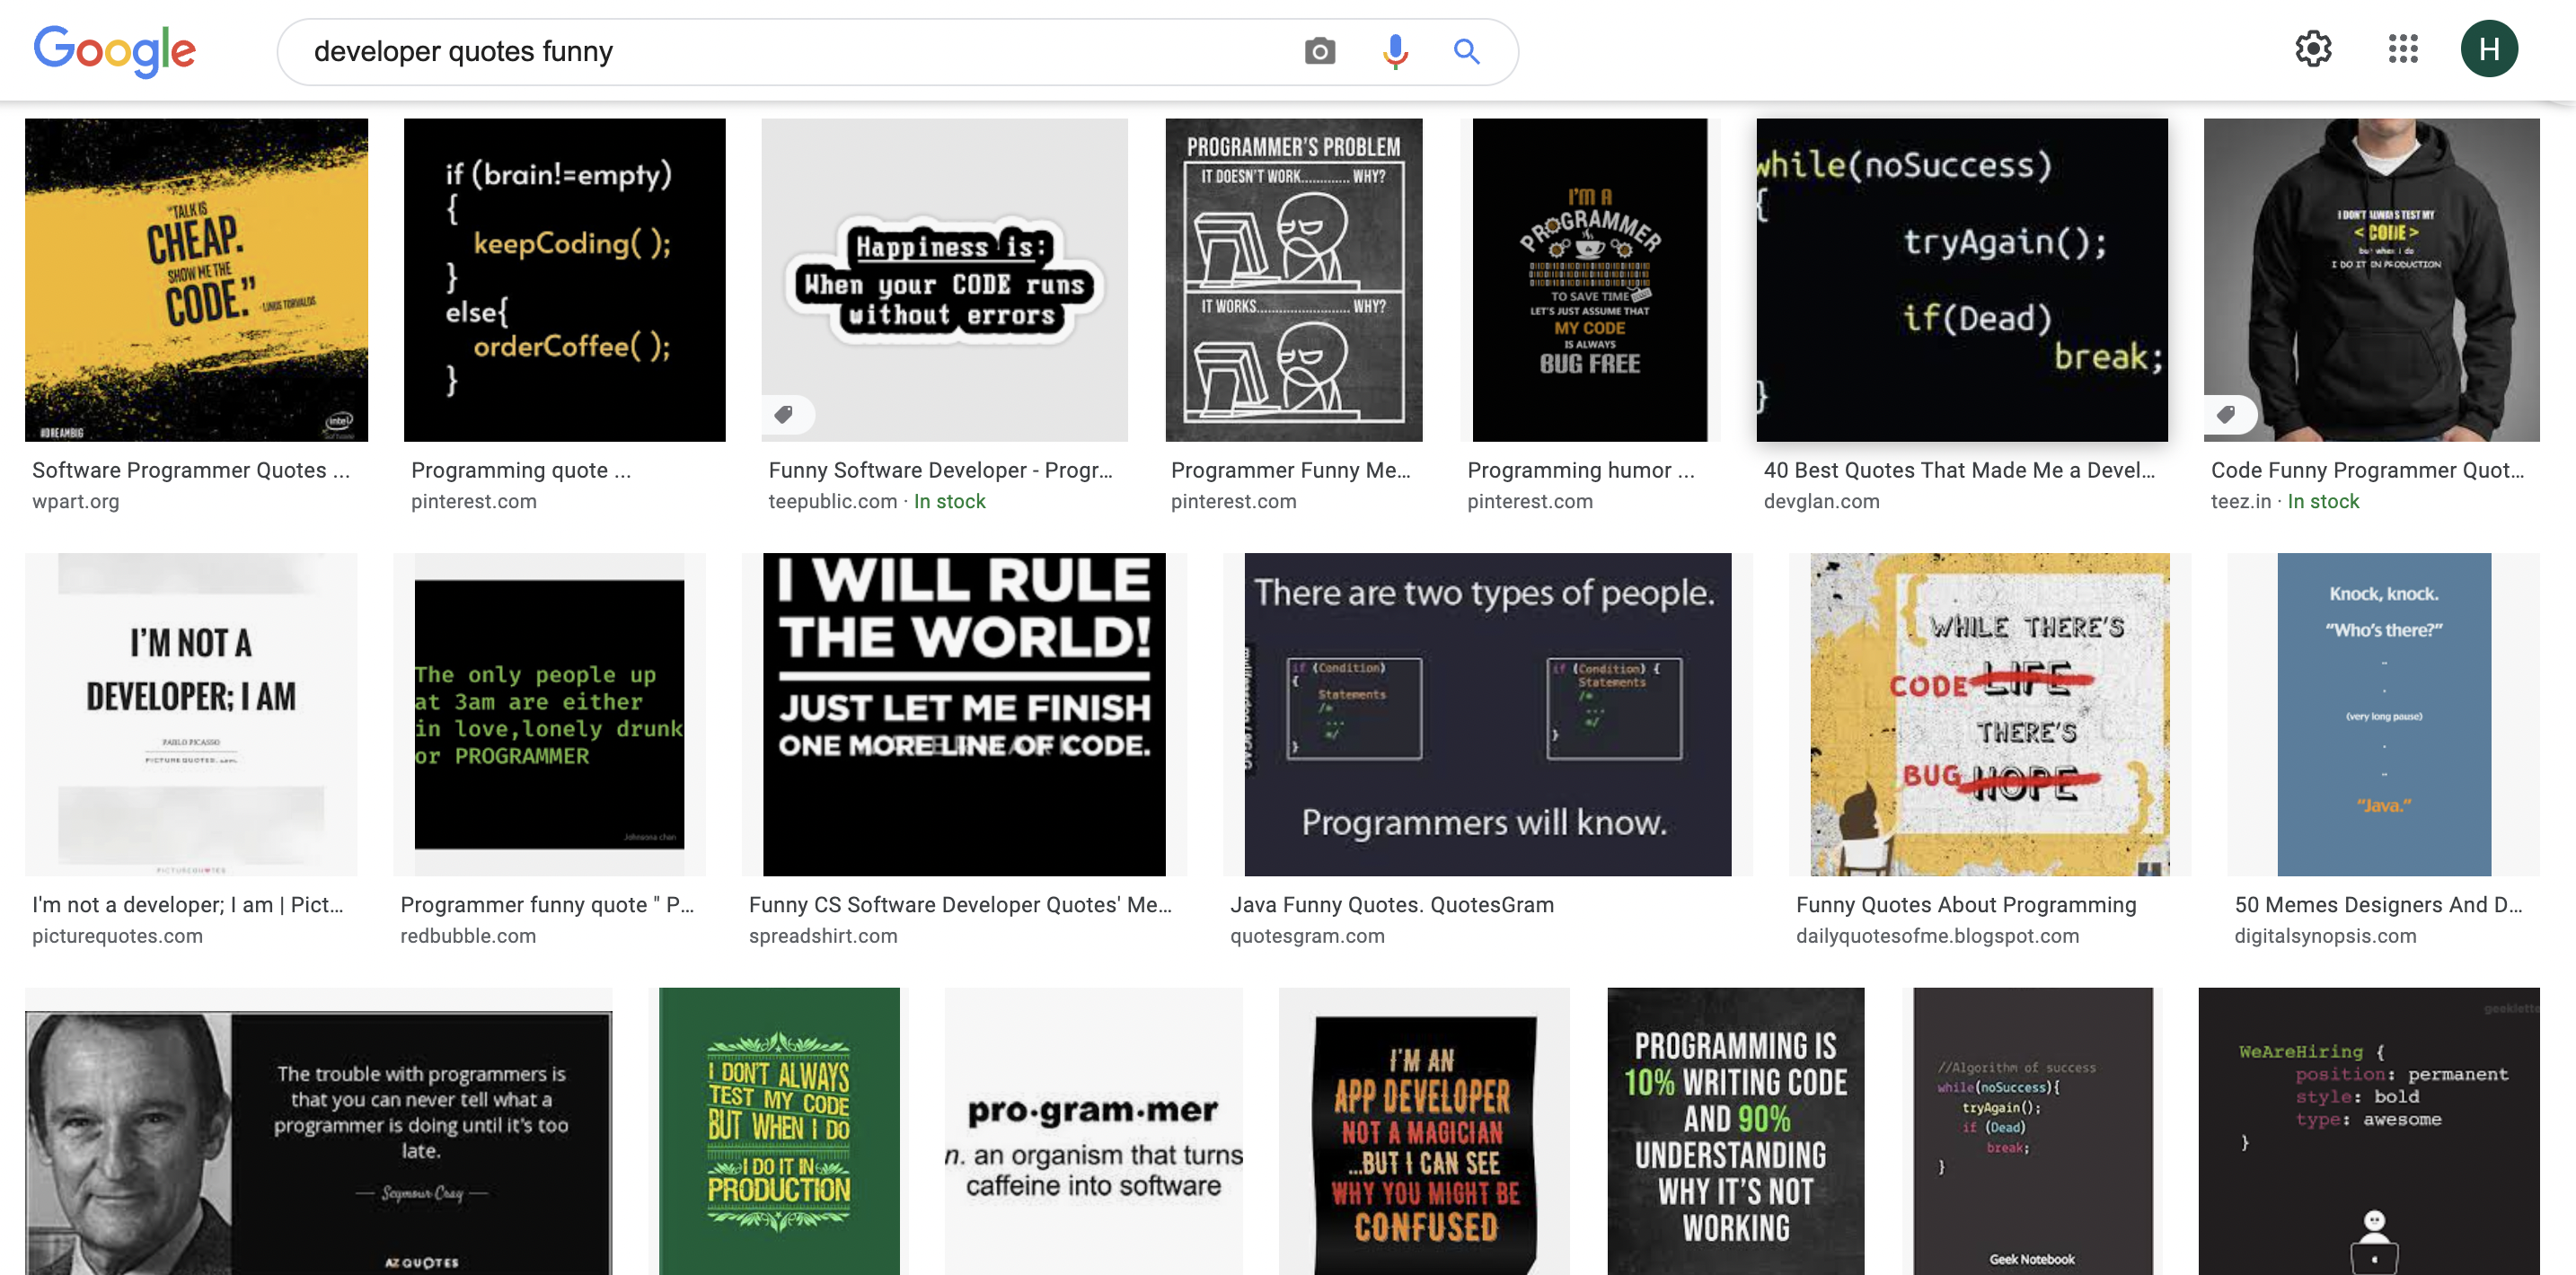Viewport: 2576px width, 1275px height.
Task: Click the devglan.com source link
Action: tap(1821, 501)
